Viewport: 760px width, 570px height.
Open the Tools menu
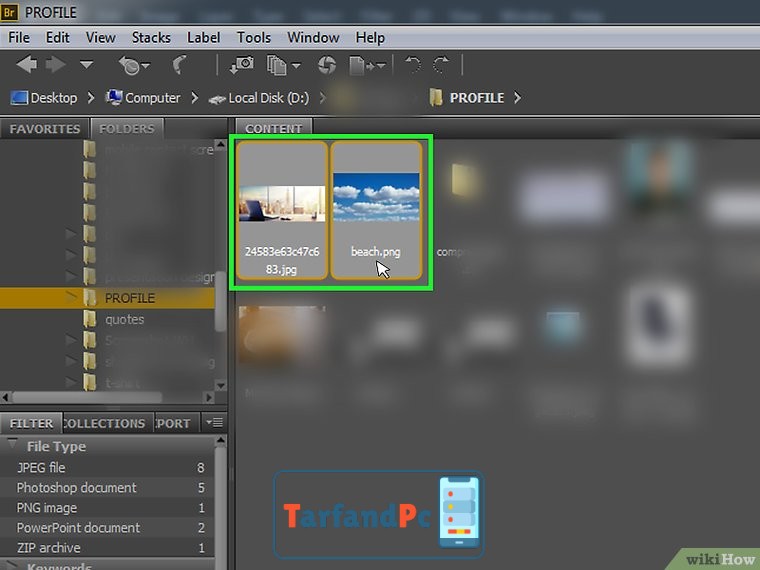253,38
